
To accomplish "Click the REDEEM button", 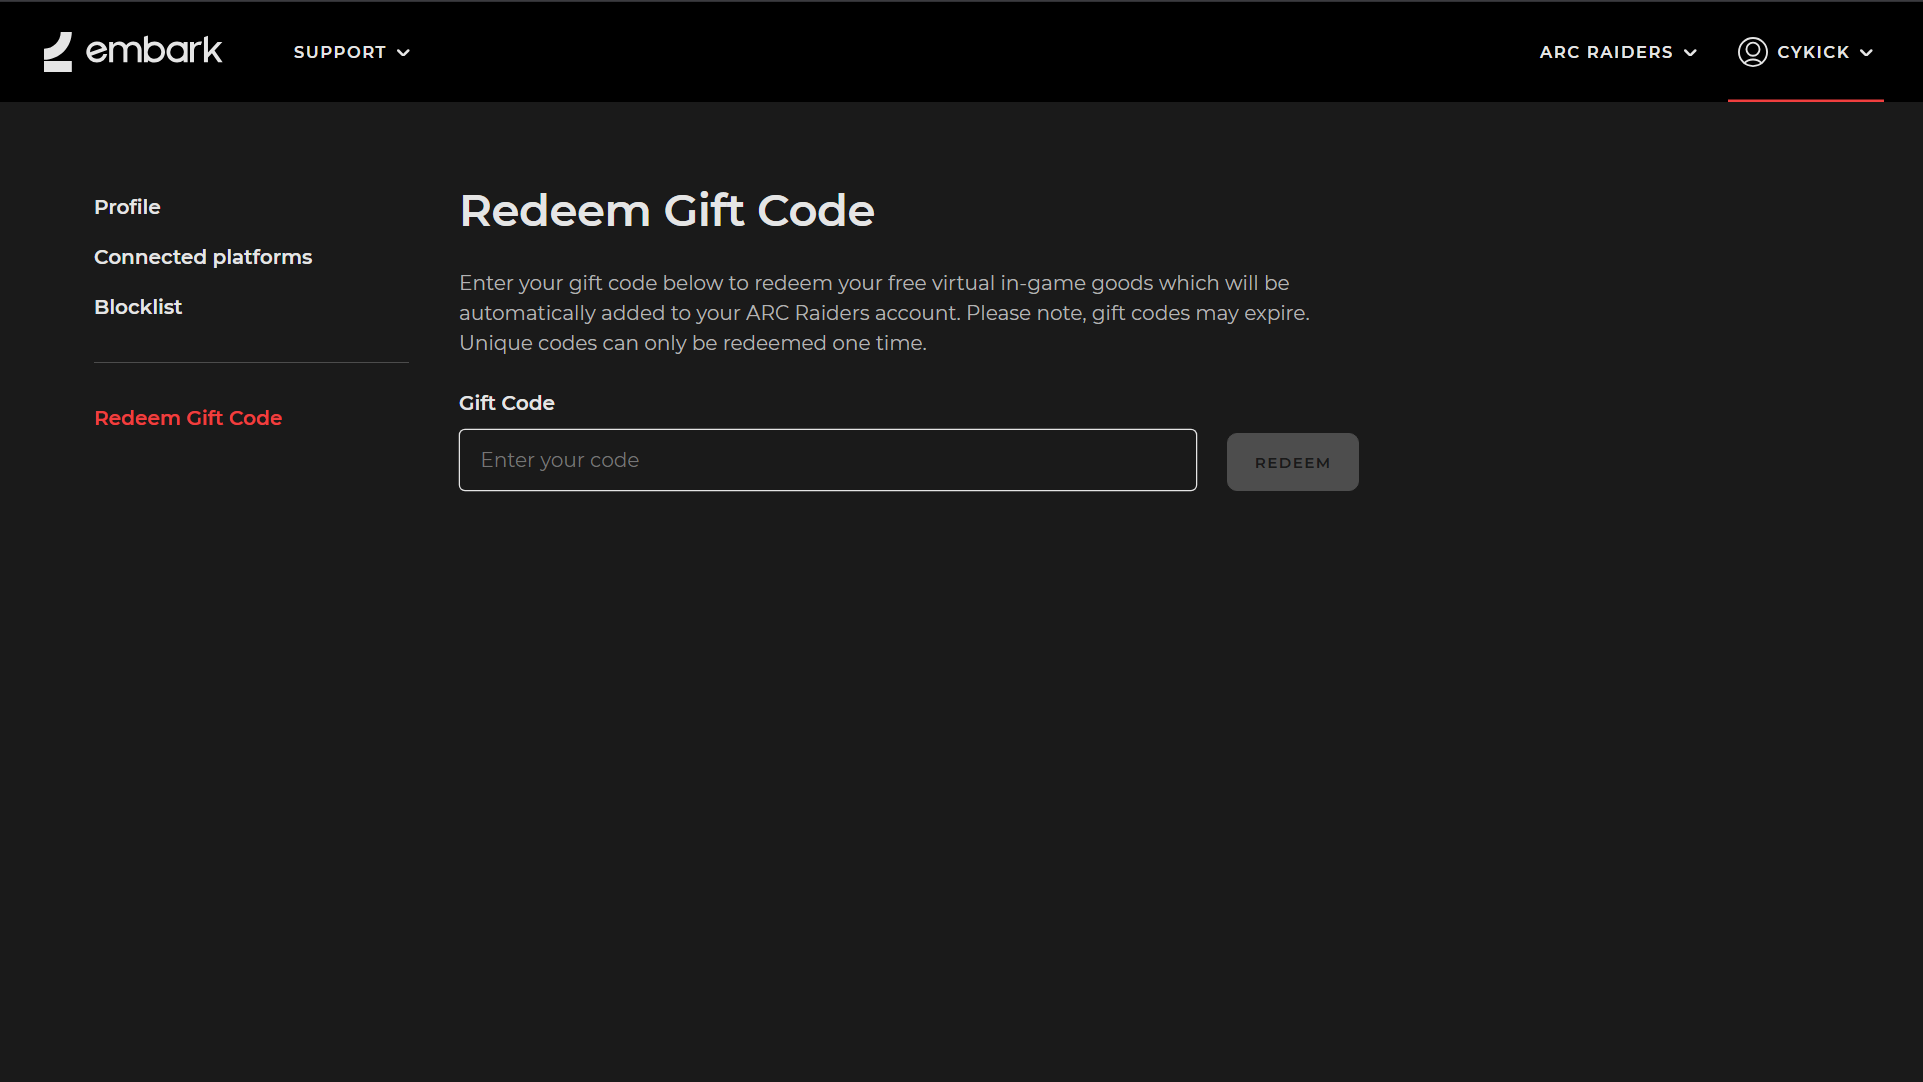I will (1292, 462).
